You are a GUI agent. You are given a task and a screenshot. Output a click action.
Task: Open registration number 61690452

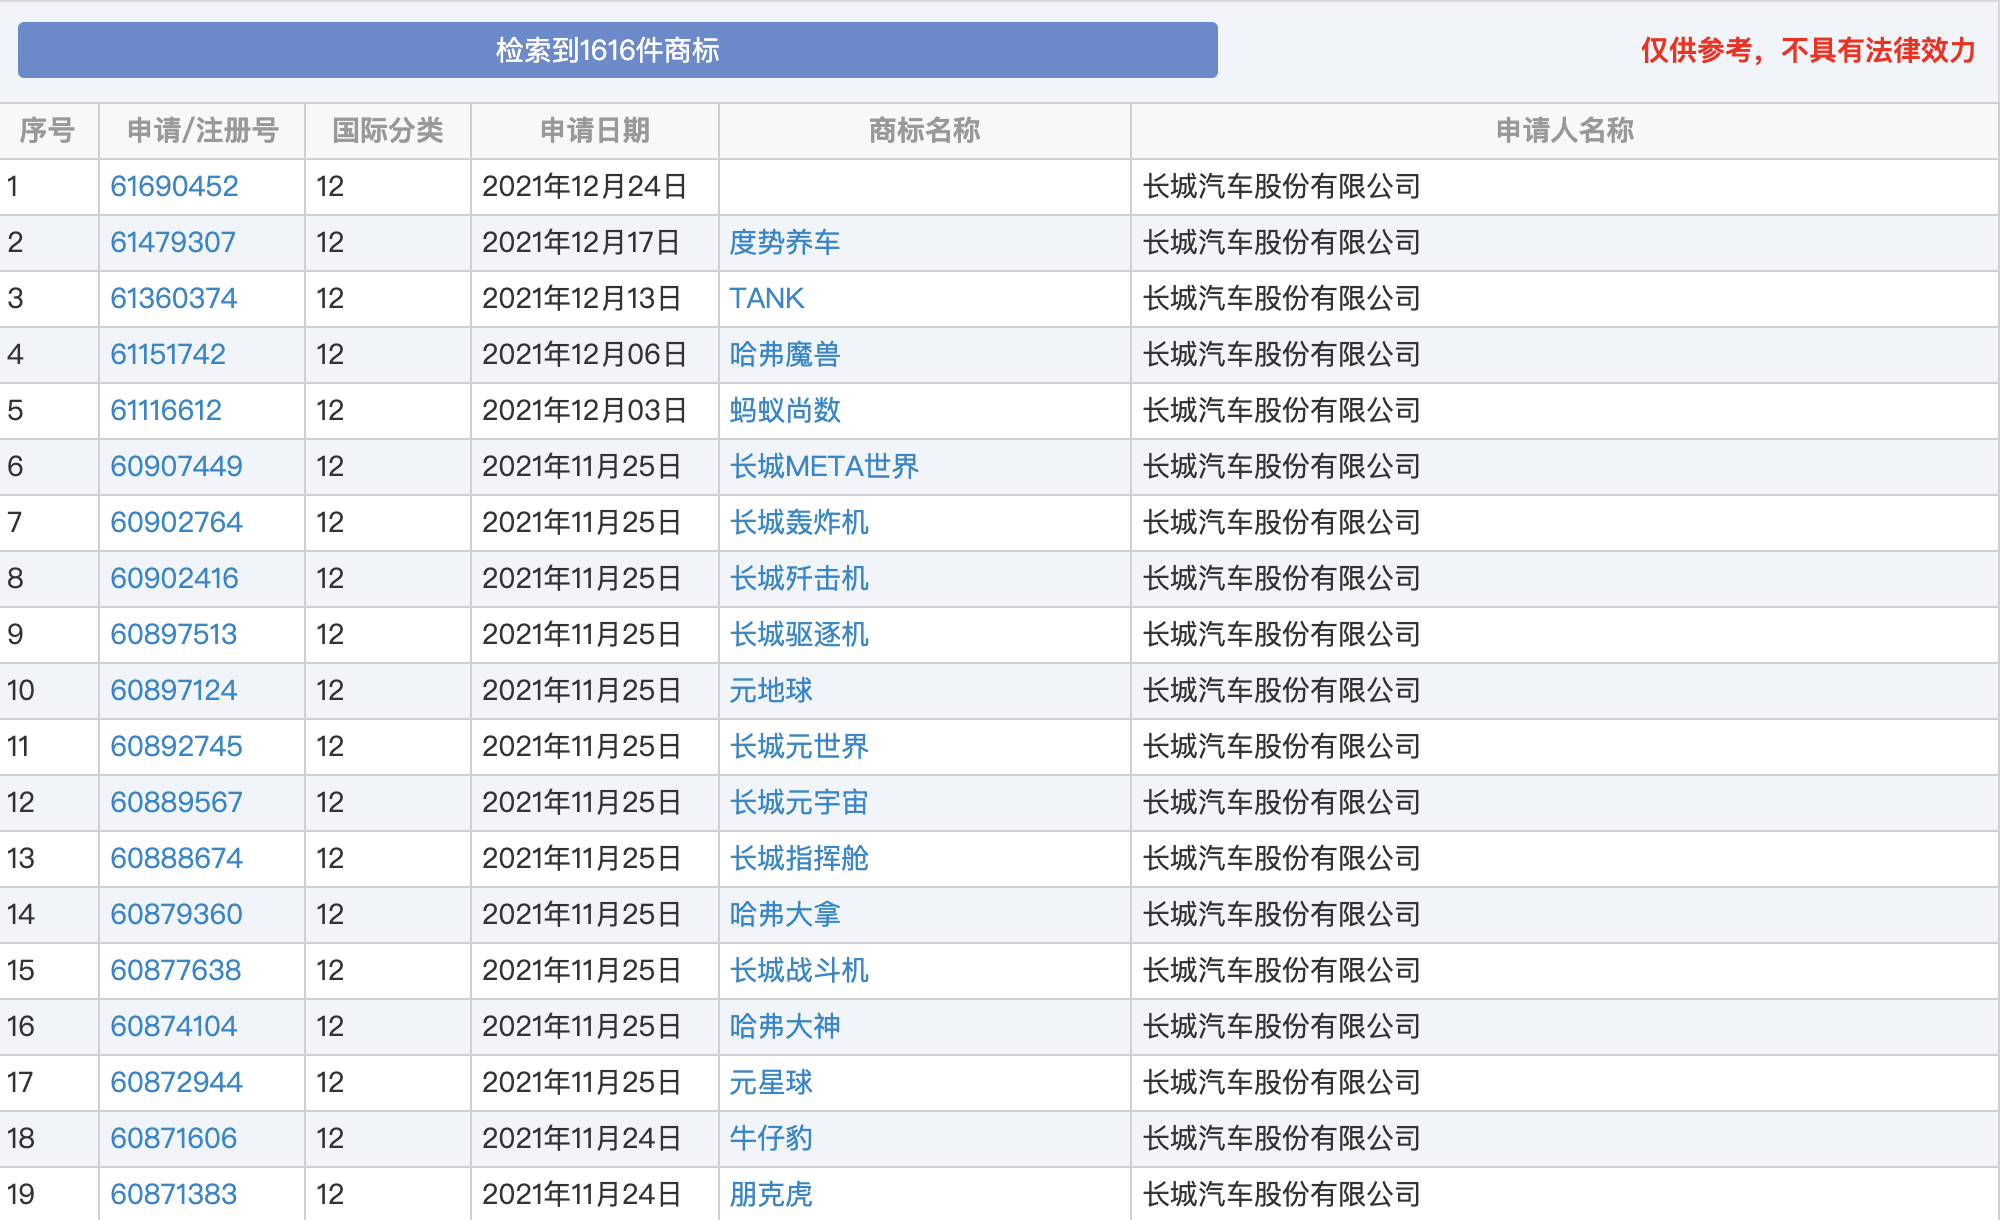174,186
